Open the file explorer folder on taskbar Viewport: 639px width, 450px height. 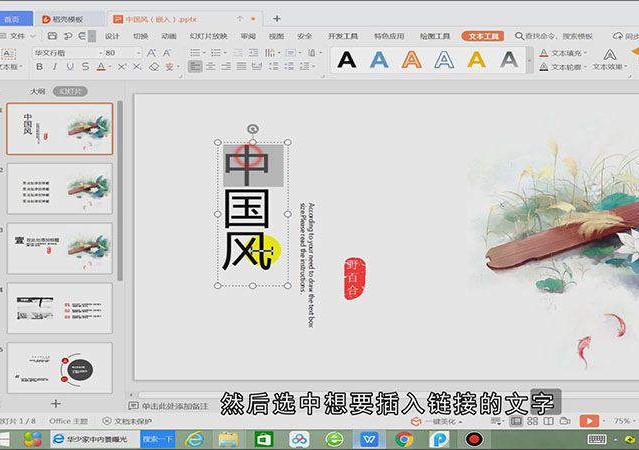[x=229, y=439]
